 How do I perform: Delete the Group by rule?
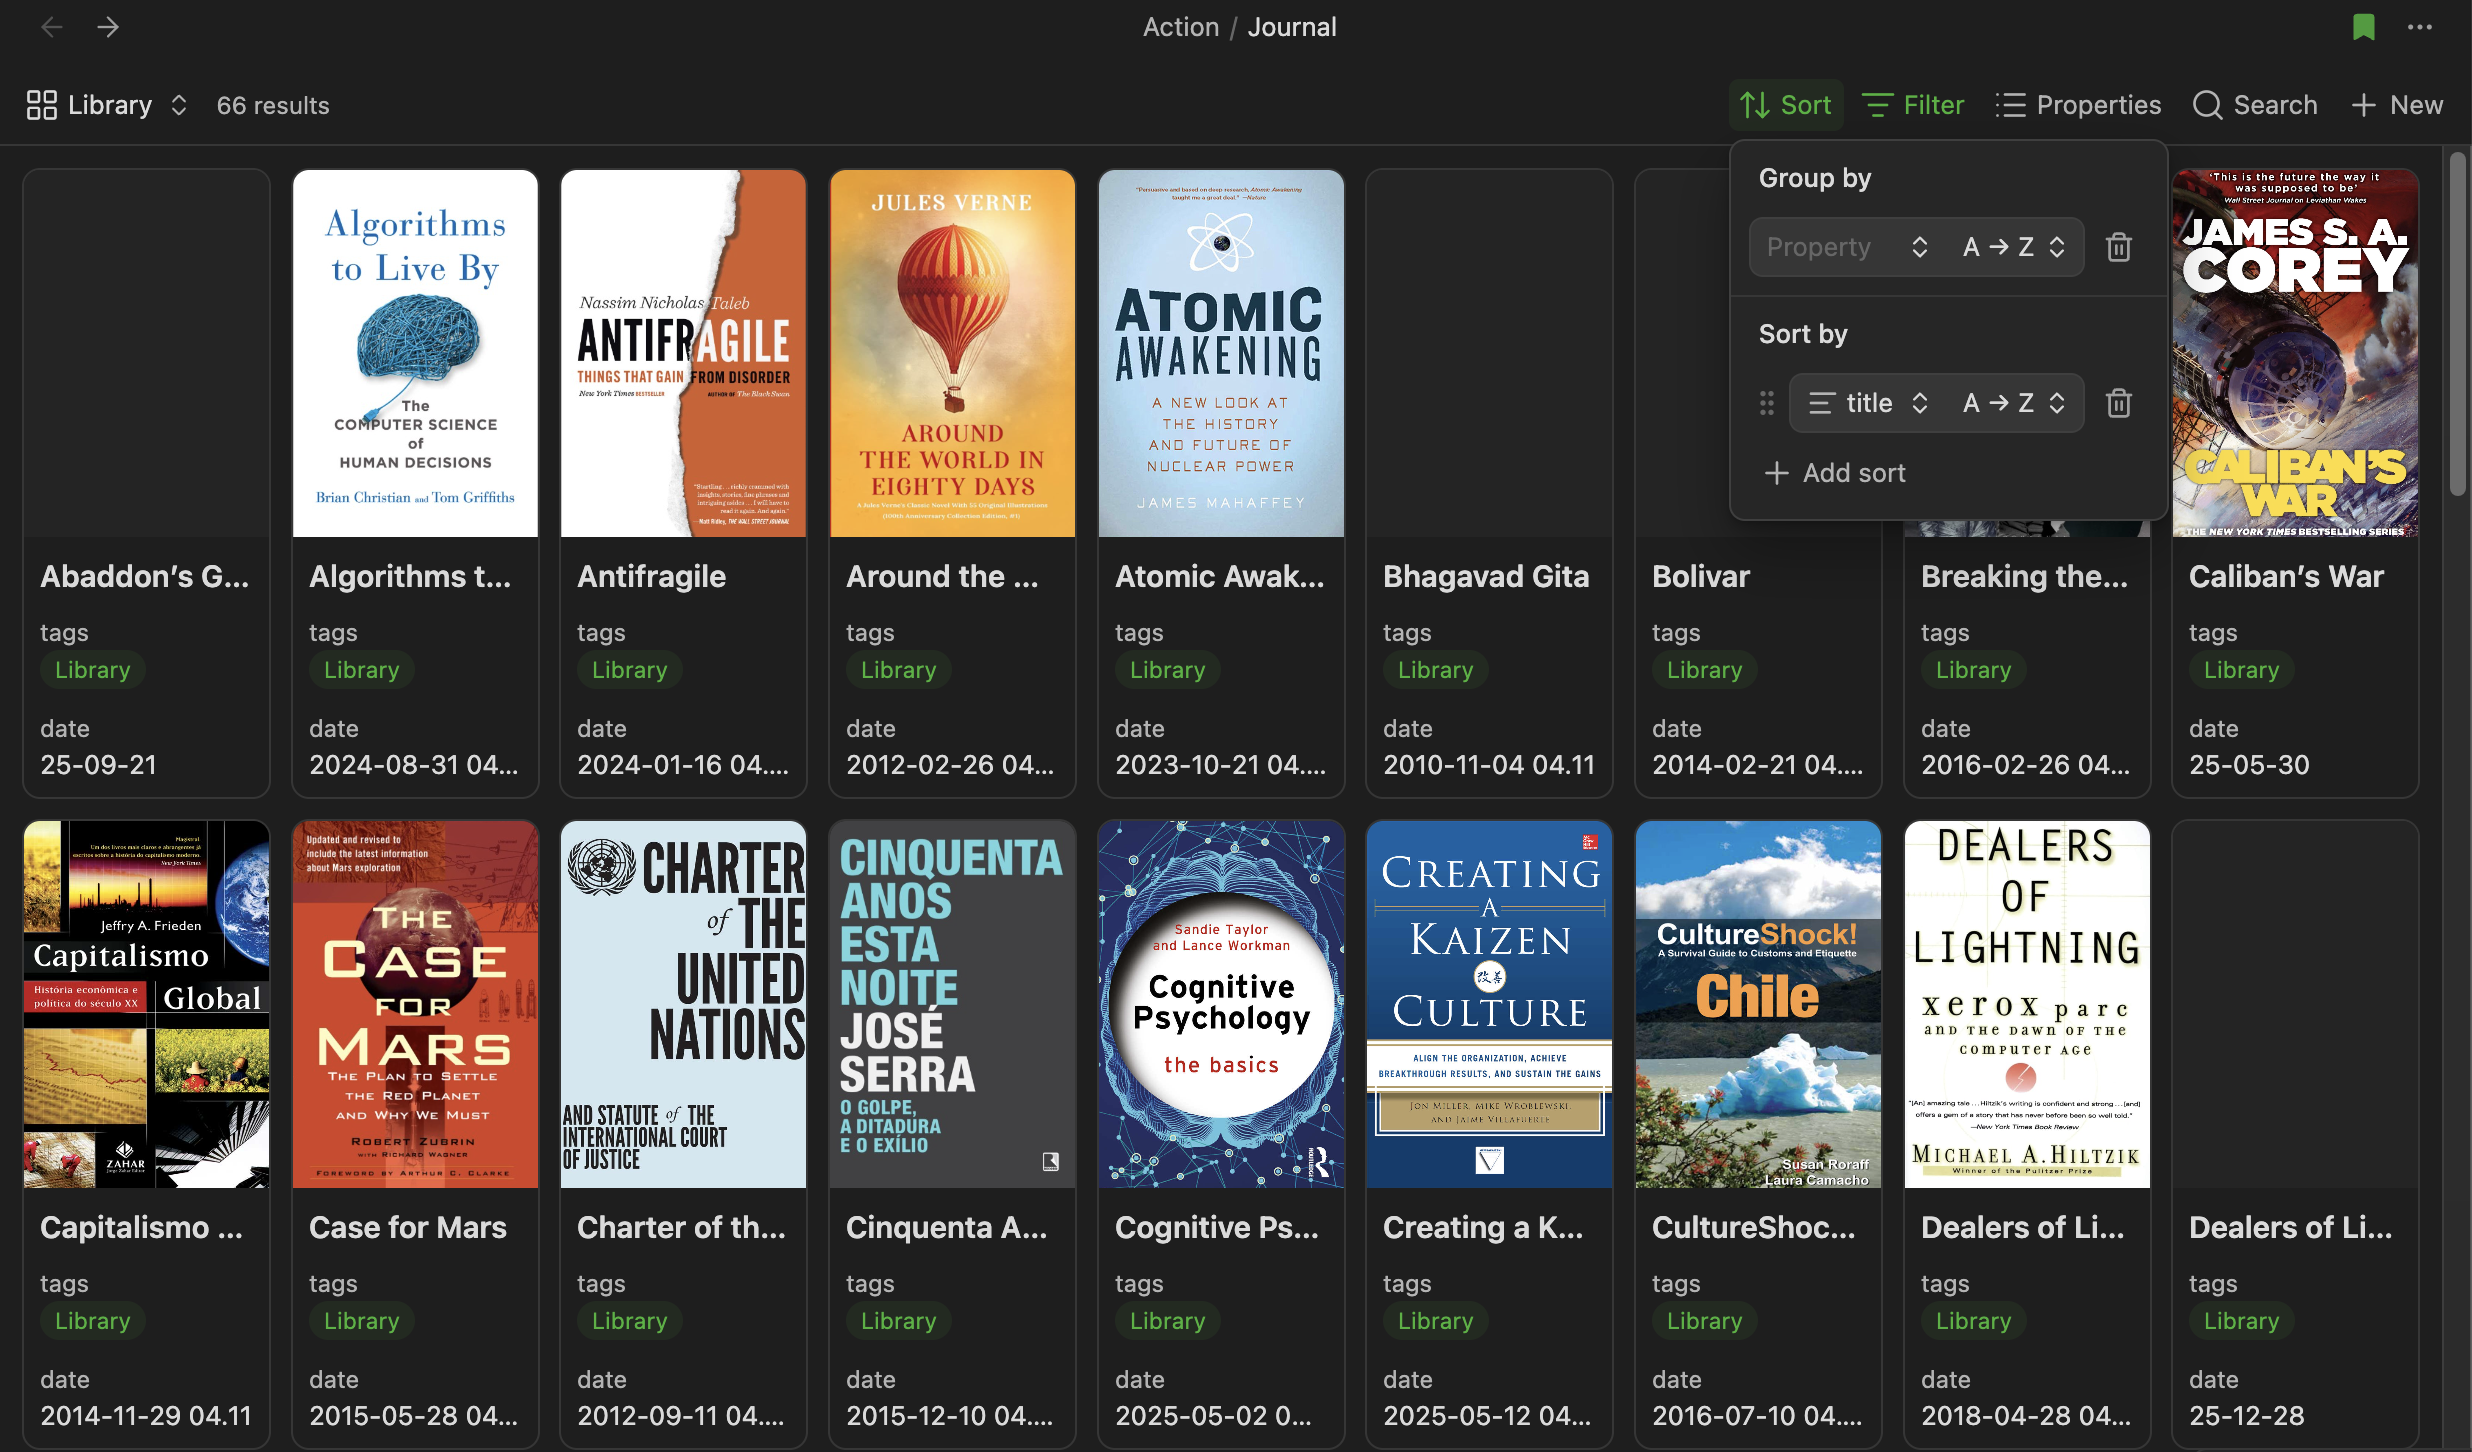2119,247
